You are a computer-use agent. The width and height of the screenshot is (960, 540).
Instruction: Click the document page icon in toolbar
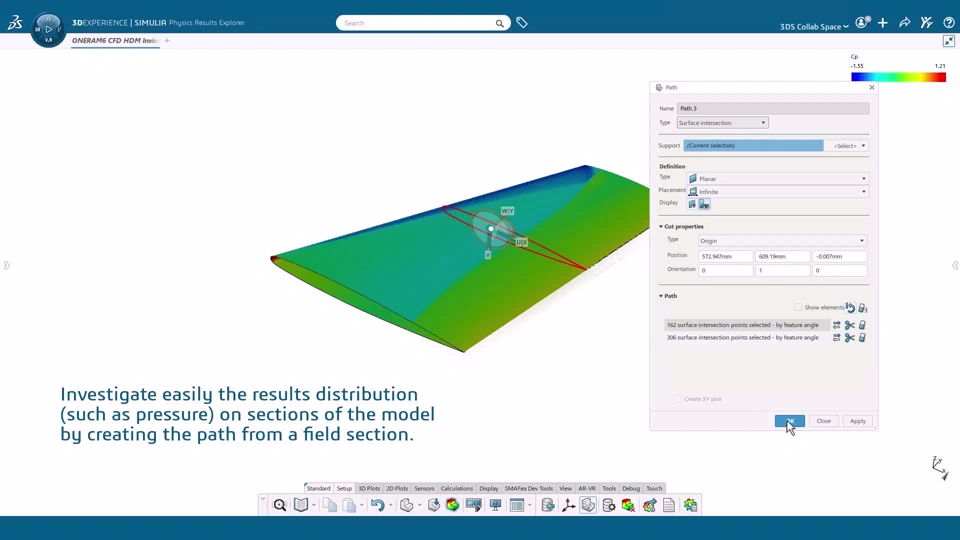(x=669, y=505)
